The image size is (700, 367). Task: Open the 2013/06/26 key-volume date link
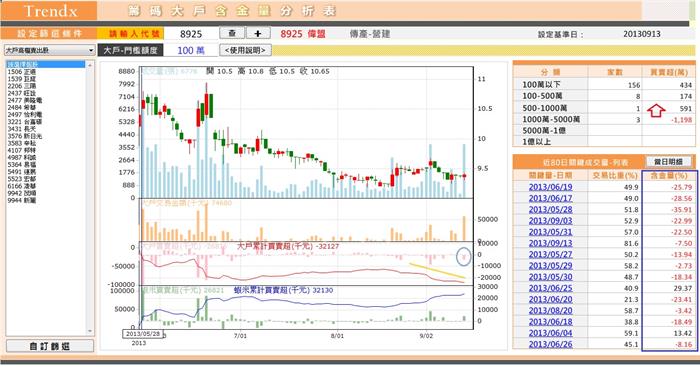(x=550, y=344)
